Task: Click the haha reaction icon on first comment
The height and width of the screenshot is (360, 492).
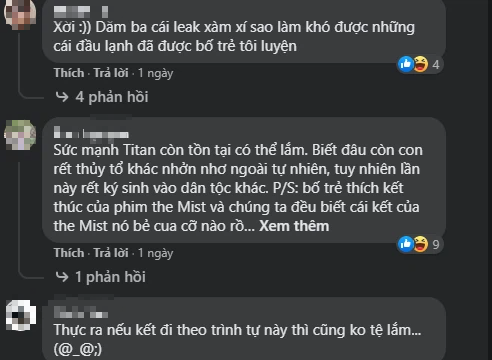Action: [x=421, y=64]
